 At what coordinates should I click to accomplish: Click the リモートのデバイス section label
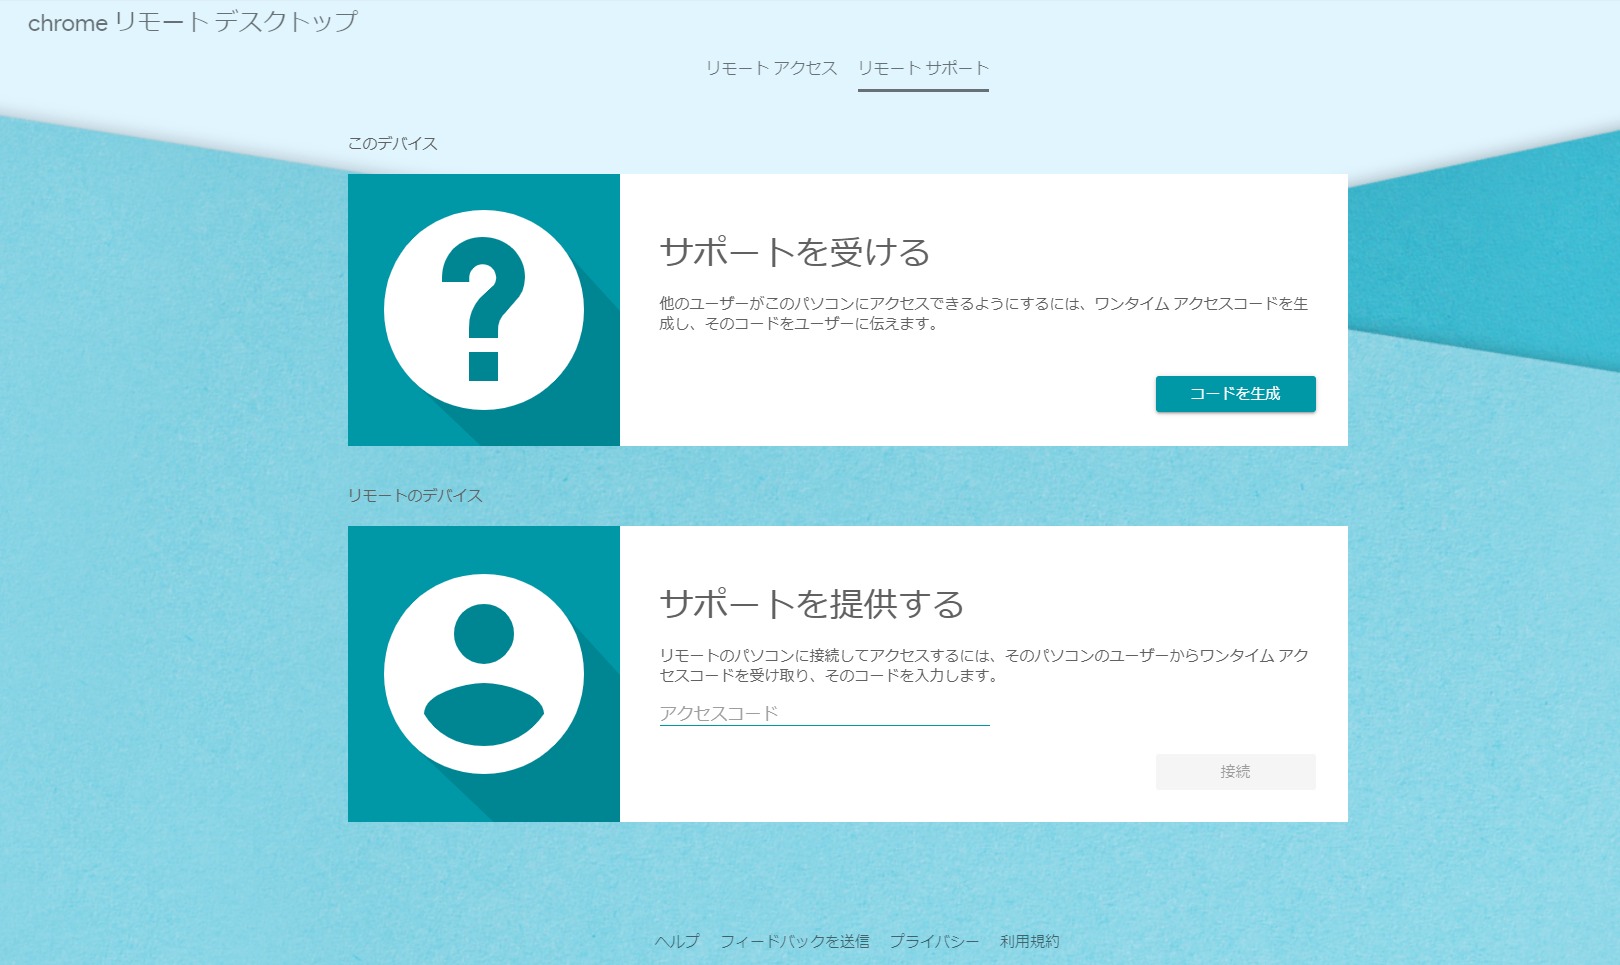(415, 496)
